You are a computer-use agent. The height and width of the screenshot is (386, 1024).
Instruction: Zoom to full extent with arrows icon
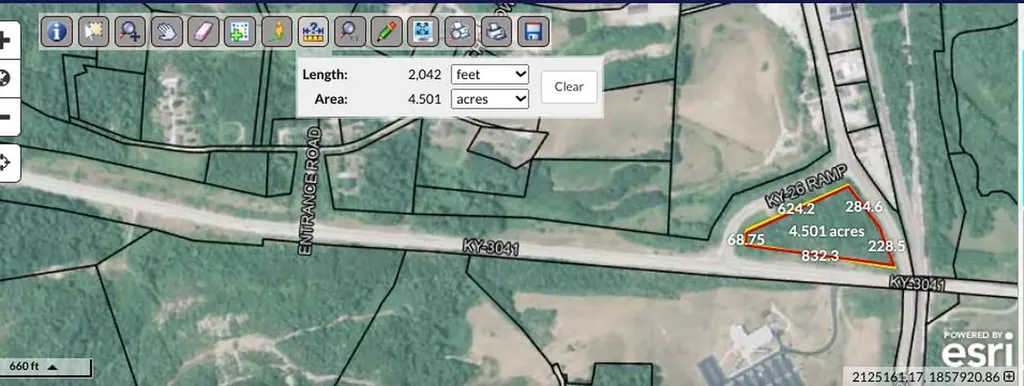(x=423, y=31)
